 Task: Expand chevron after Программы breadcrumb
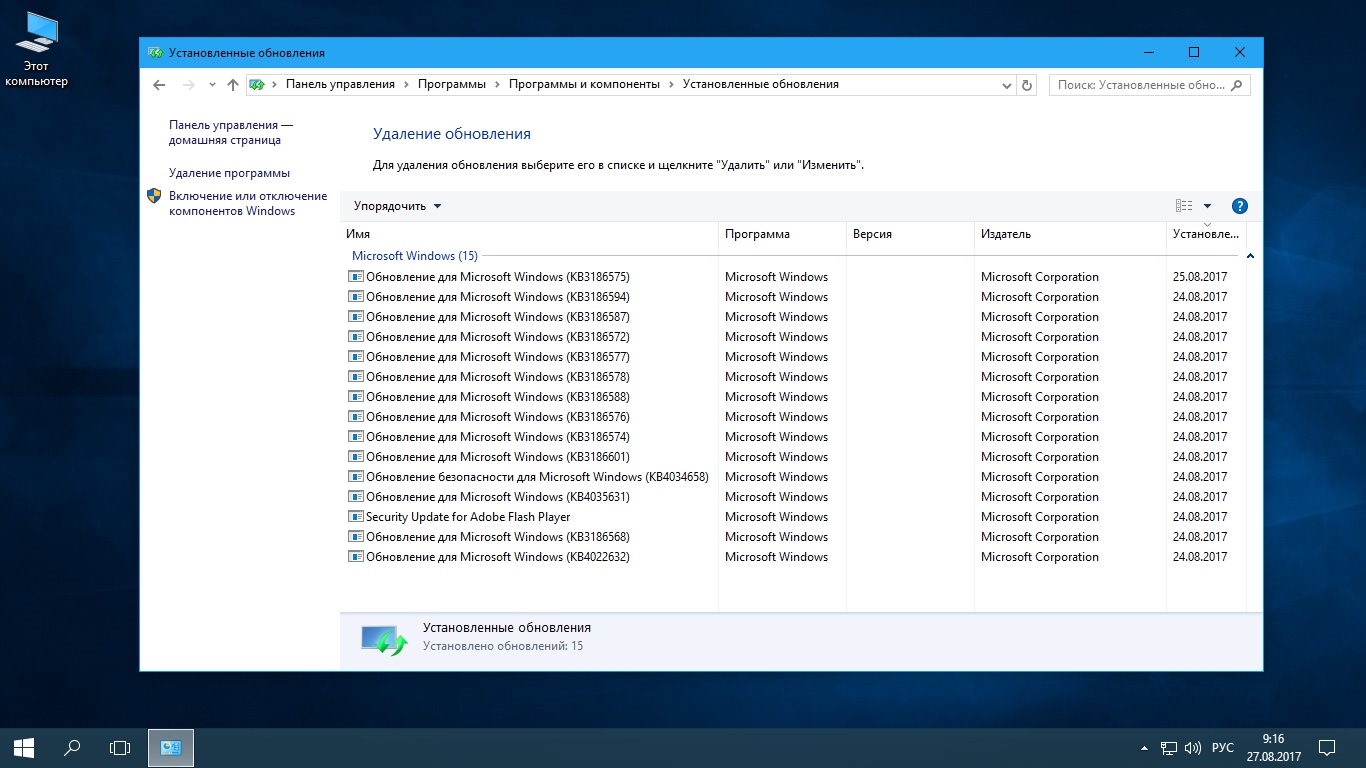tap(497, 85)
